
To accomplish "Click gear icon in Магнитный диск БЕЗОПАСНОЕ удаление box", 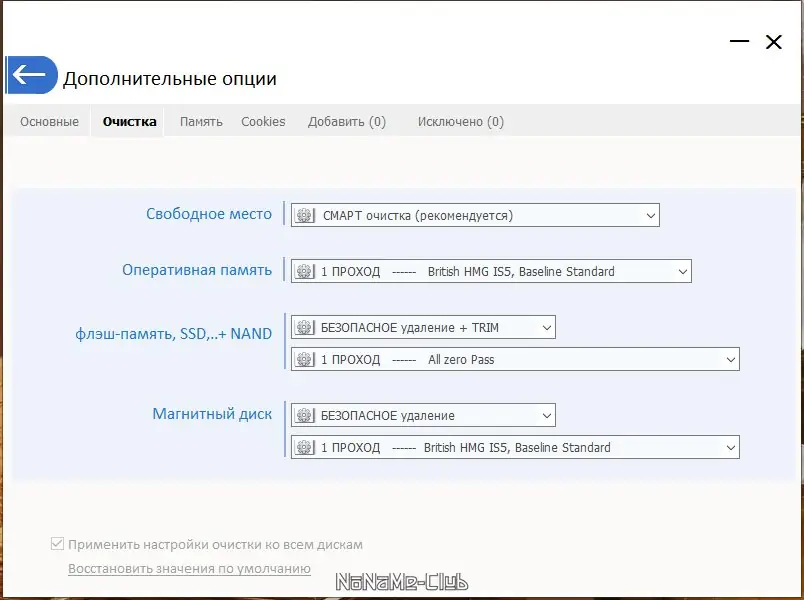I will [x=304, y=415].
